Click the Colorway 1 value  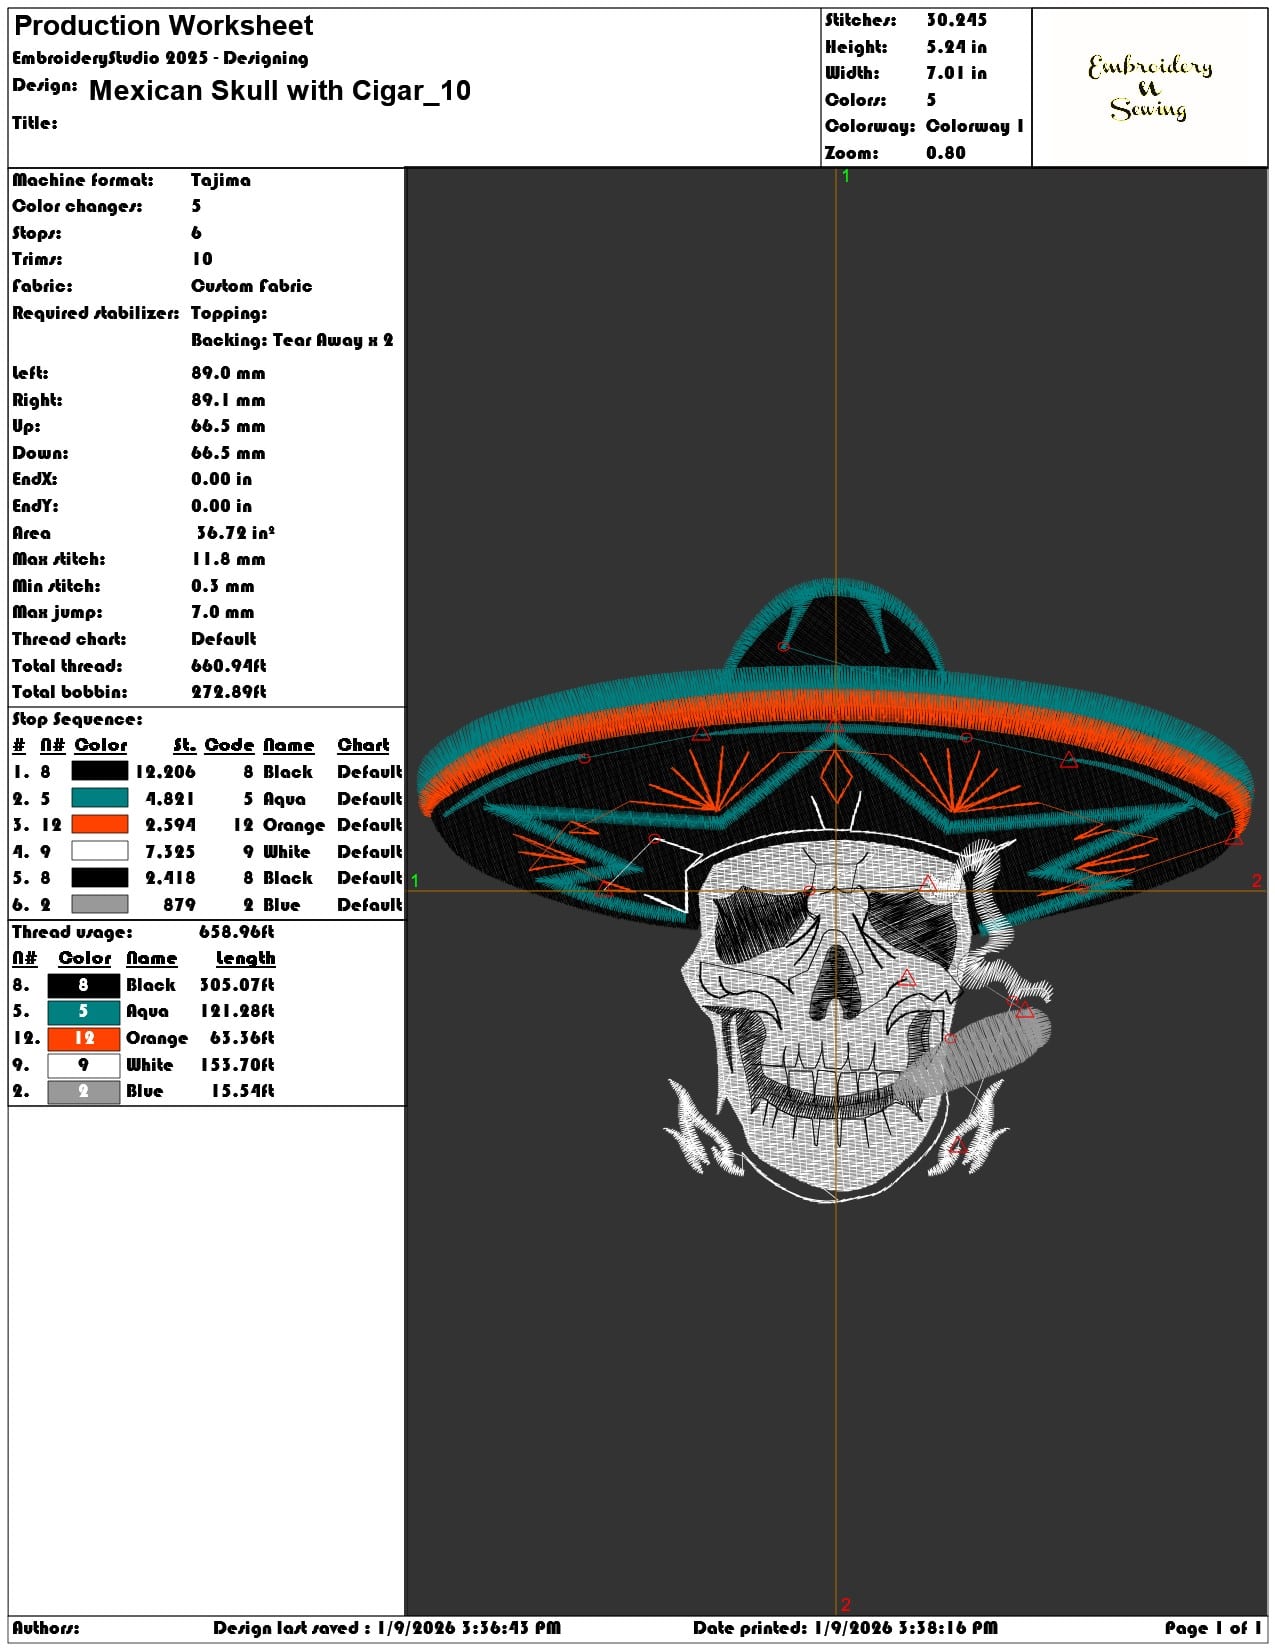975,126
